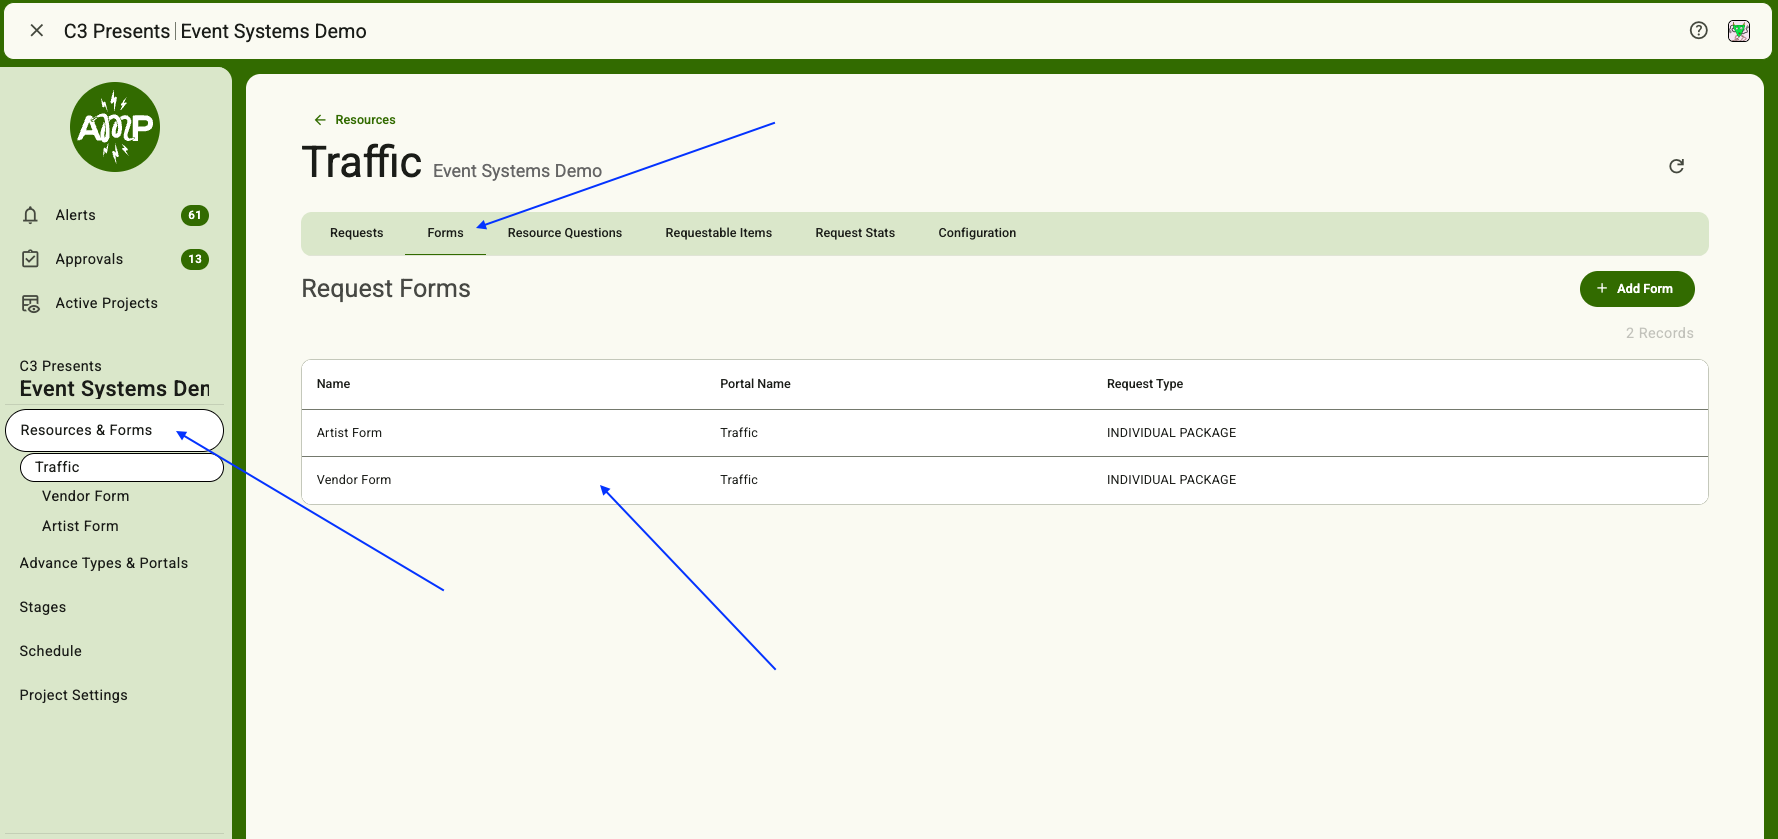Open the Request Stats tab
Screen dimensions: 1778x839
point(855,233)
